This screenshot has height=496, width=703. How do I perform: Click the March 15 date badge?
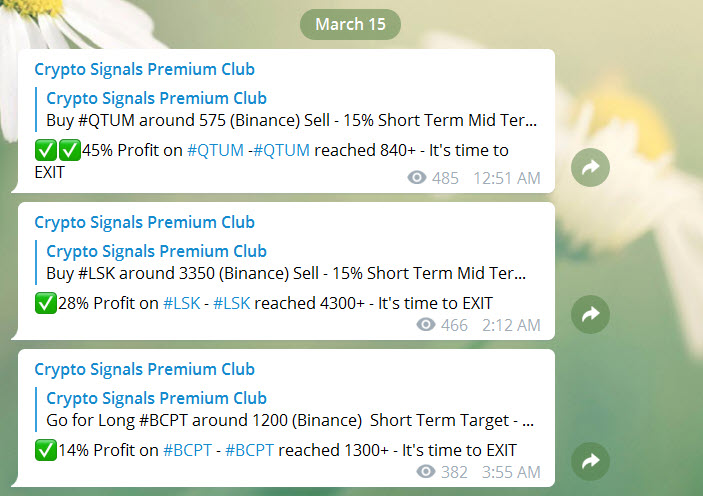(350, 24)
